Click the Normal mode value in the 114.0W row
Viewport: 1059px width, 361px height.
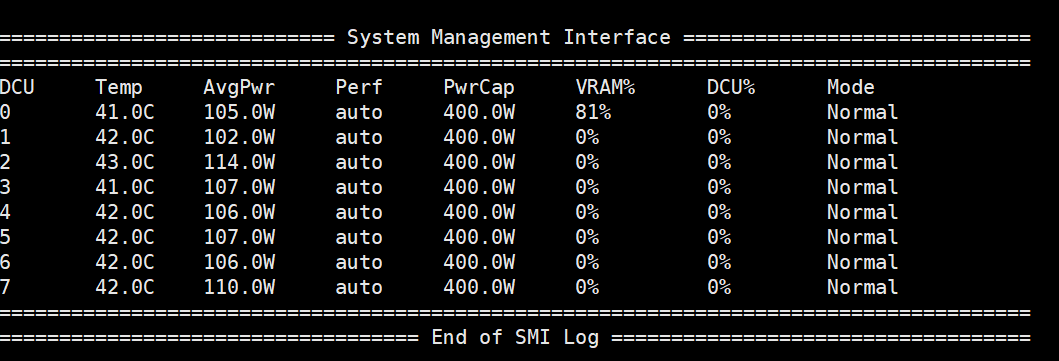tap(862, 162)
